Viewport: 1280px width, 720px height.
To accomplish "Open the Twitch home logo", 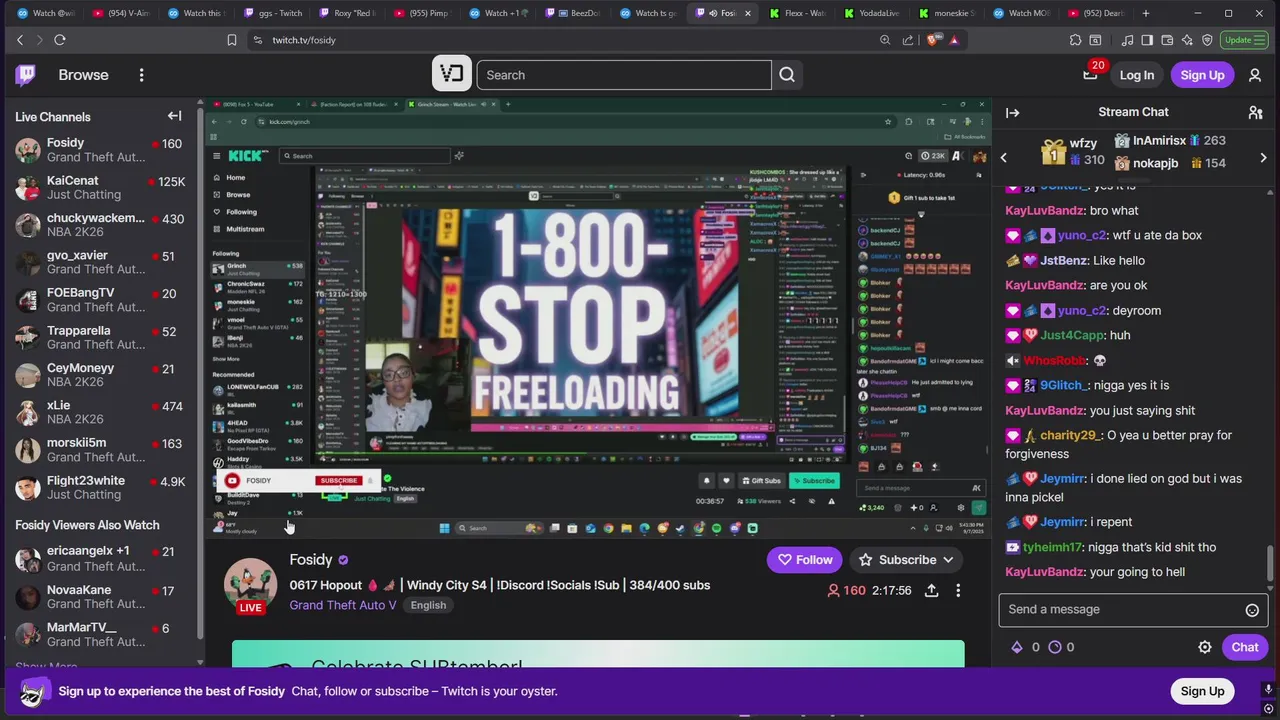I will (x=26, y=75).
